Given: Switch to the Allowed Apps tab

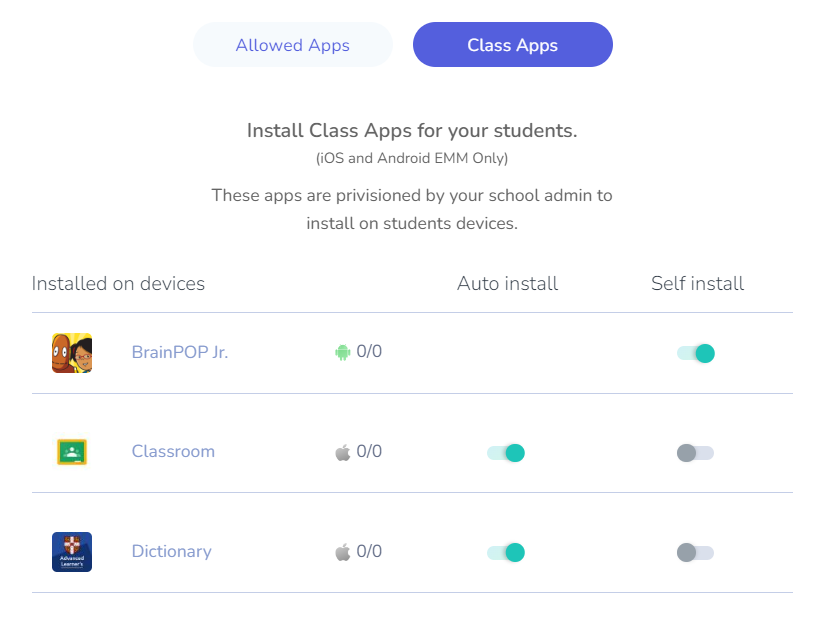Looking at the screenshot, I should tap(292, 45).
